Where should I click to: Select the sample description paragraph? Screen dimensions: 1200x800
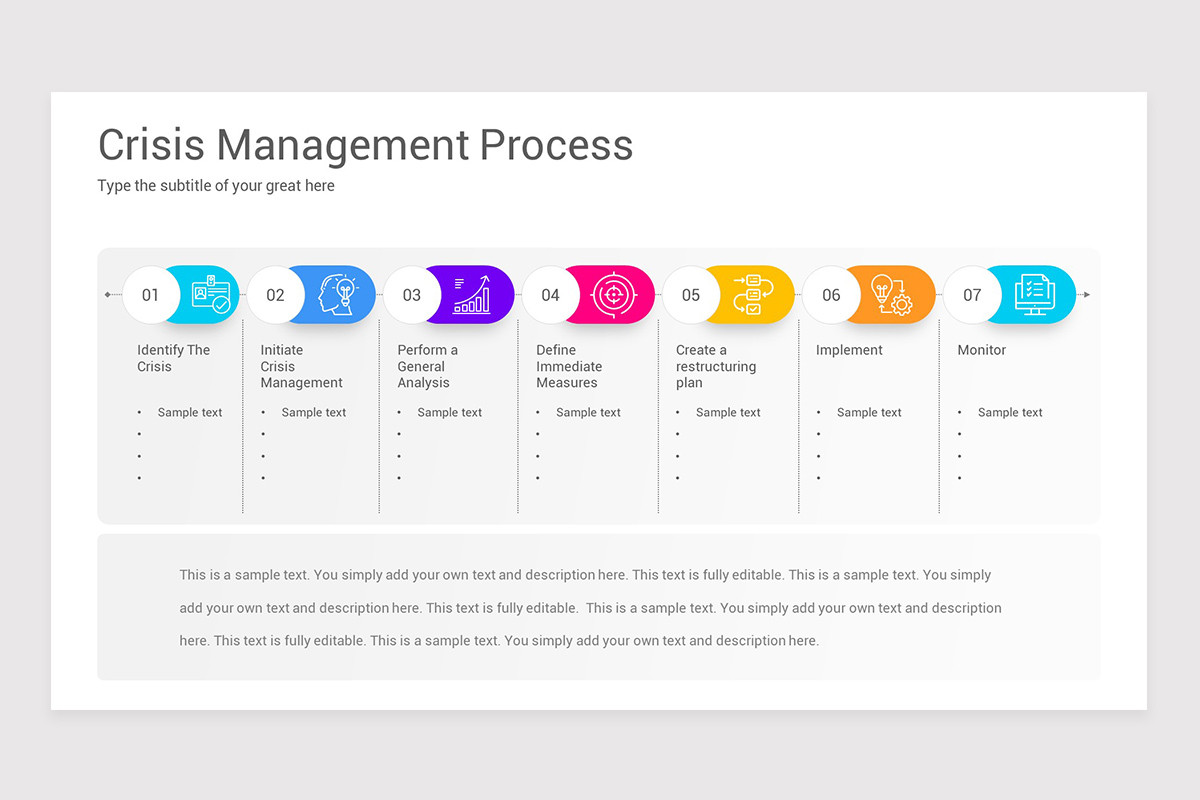pyautogui.click(x=590, y=608)
